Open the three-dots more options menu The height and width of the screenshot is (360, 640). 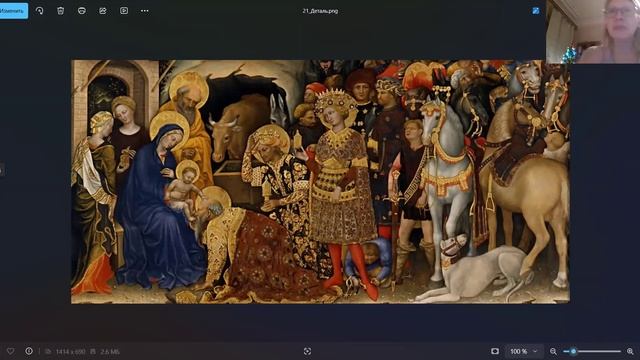[x=145, y=11]
